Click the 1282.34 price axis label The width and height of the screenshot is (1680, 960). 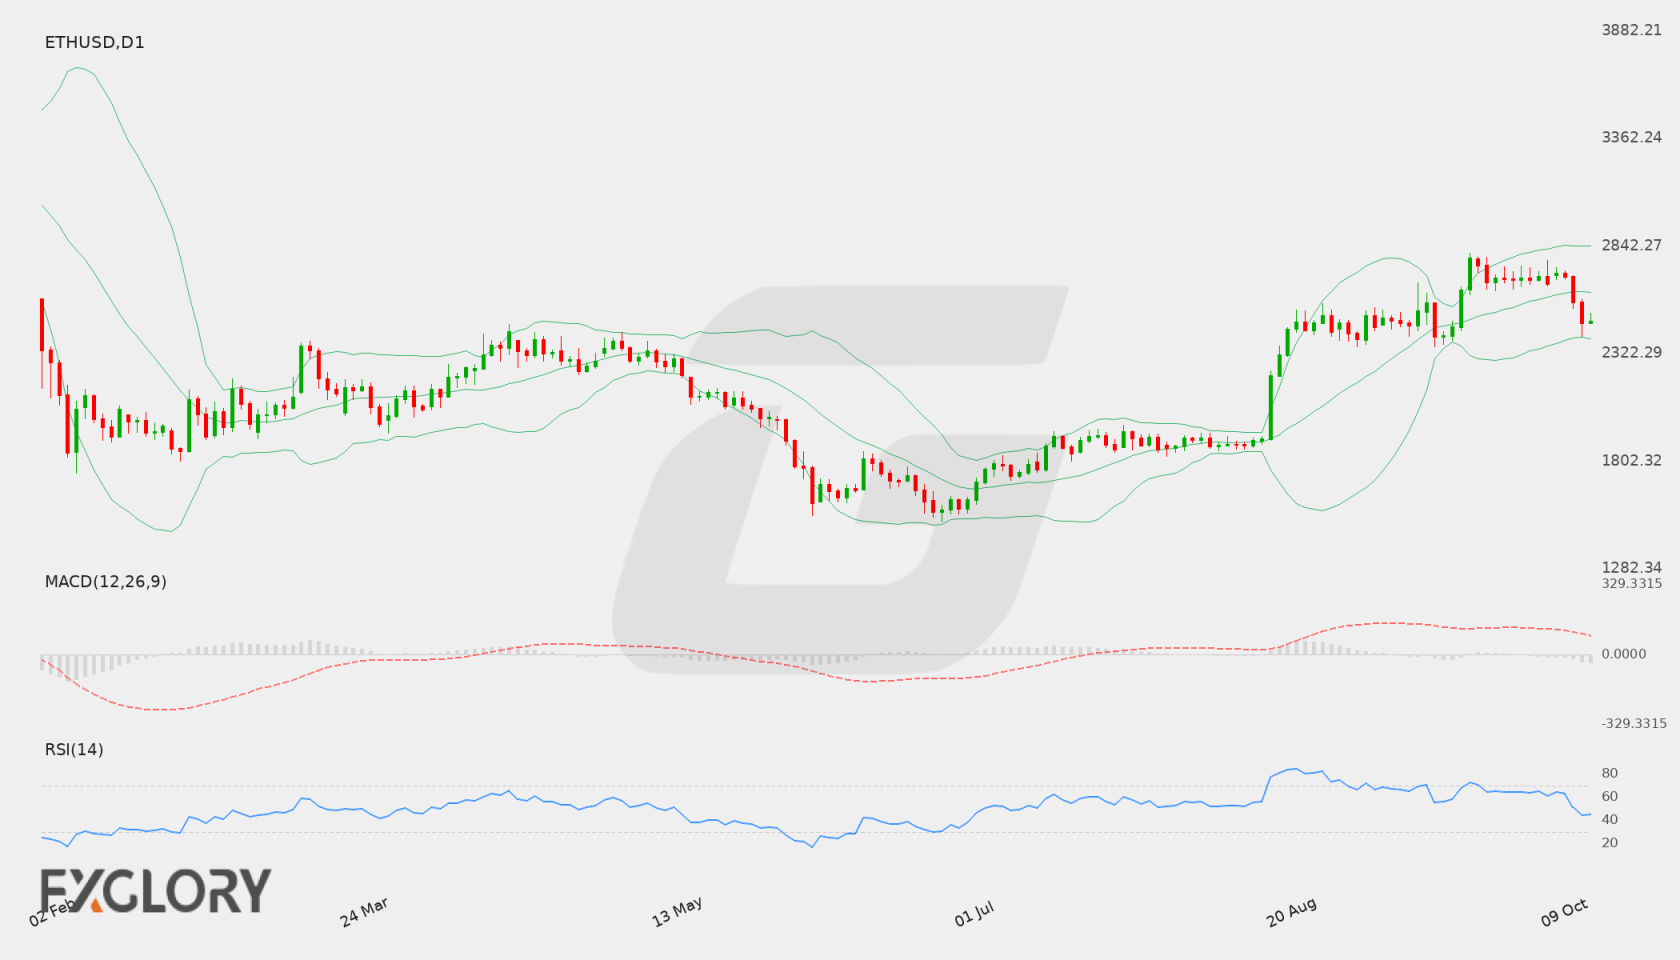coord(1631,567)
